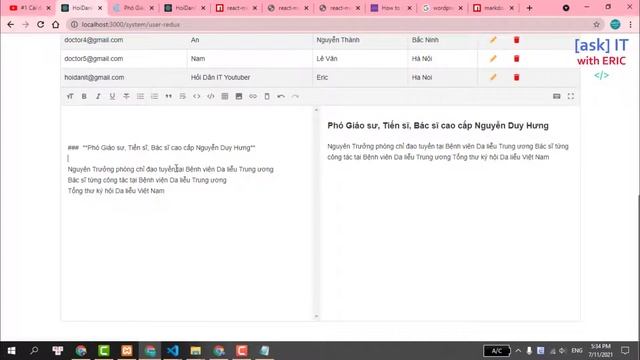Edit the hoidanit@gmail.com user row
Screen dimensions: 640x360
click(x=493, y=77)
